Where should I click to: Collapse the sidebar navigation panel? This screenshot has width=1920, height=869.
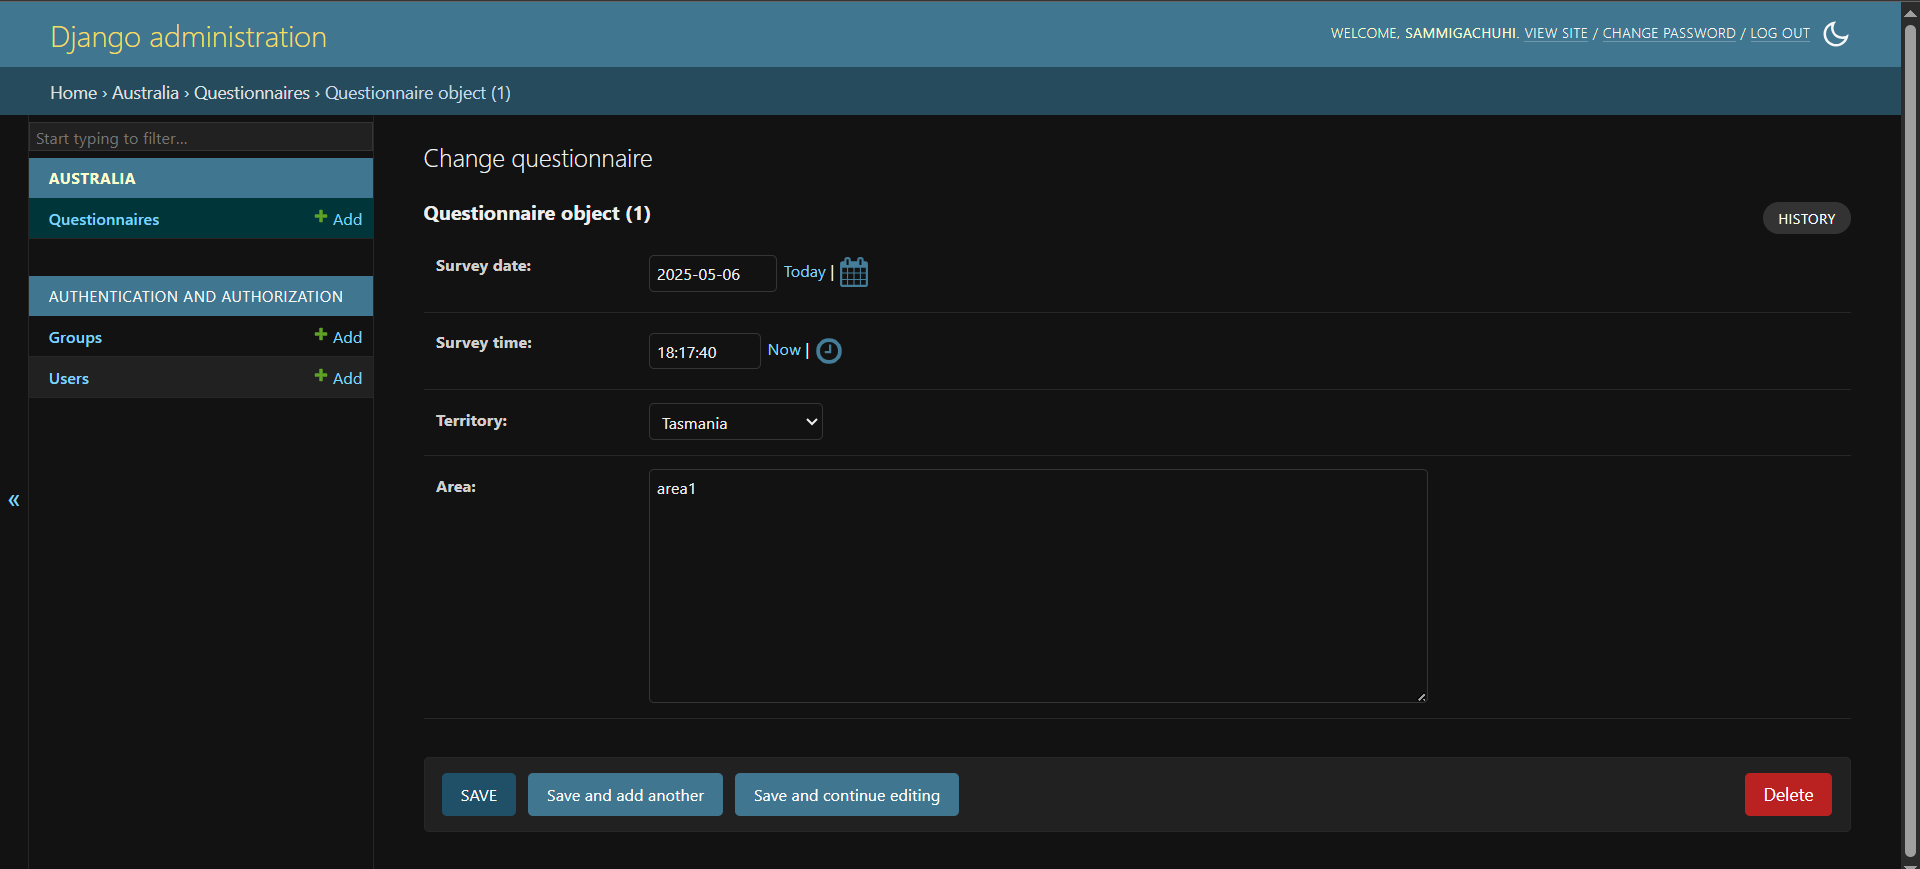[14, 500]
